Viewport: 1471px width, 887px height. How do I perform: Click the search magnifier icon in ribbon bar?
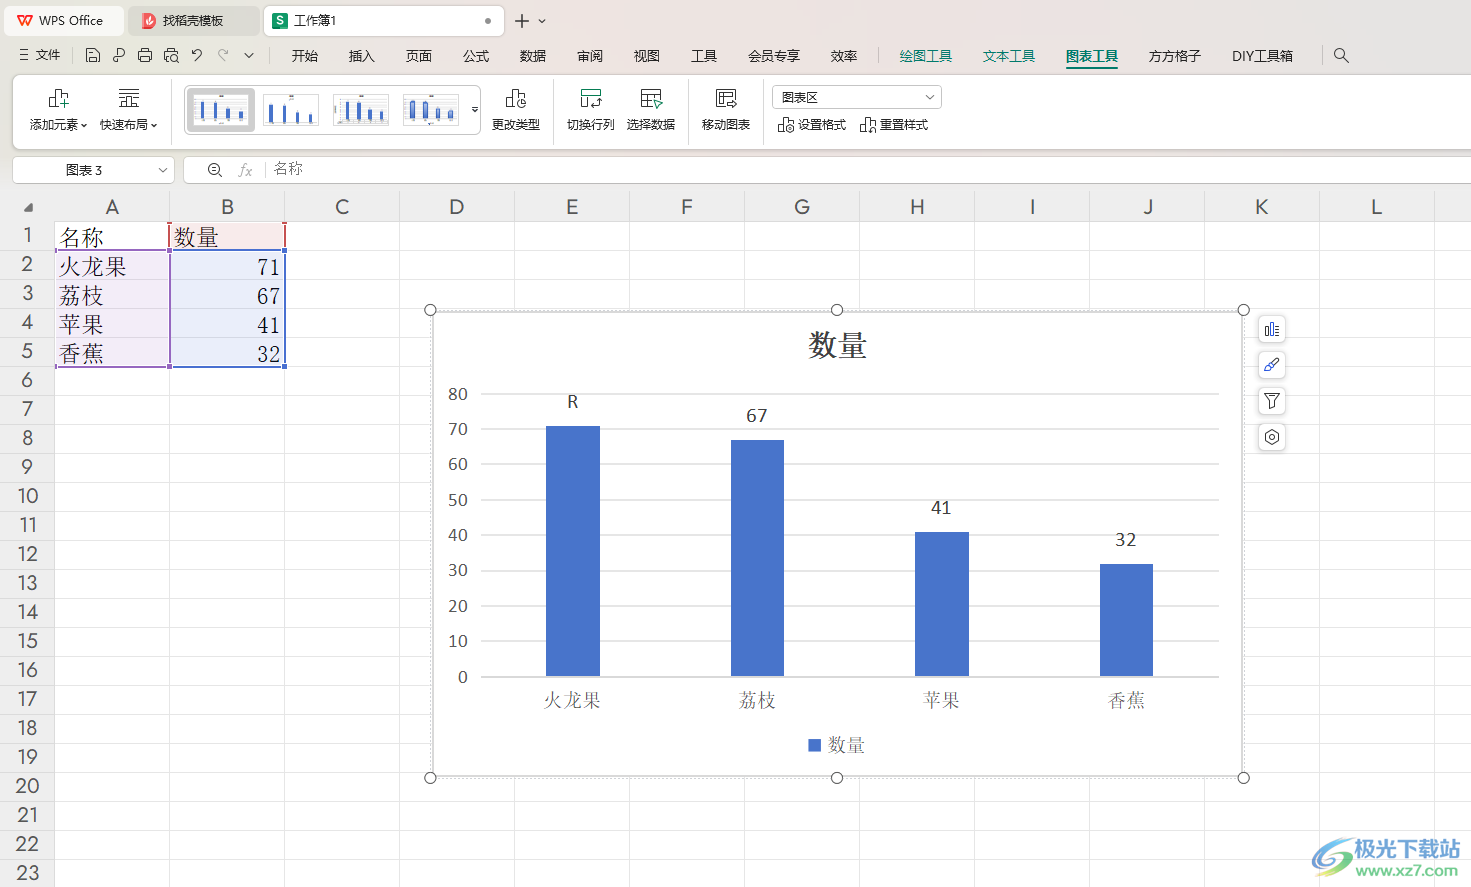tap(1342, 56)
